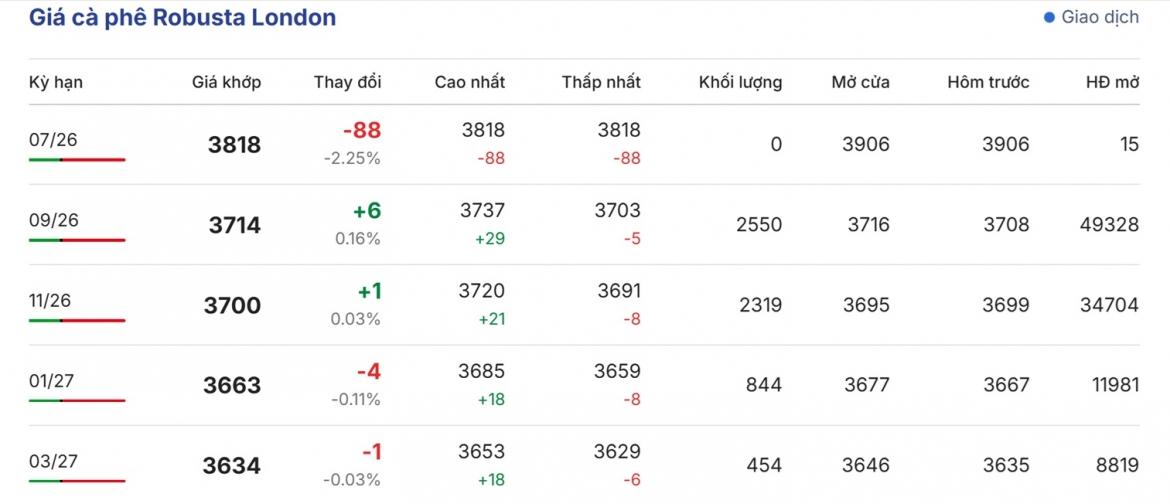
Task: Sort by Khối lượng column header
Action: tap(740, 82)
